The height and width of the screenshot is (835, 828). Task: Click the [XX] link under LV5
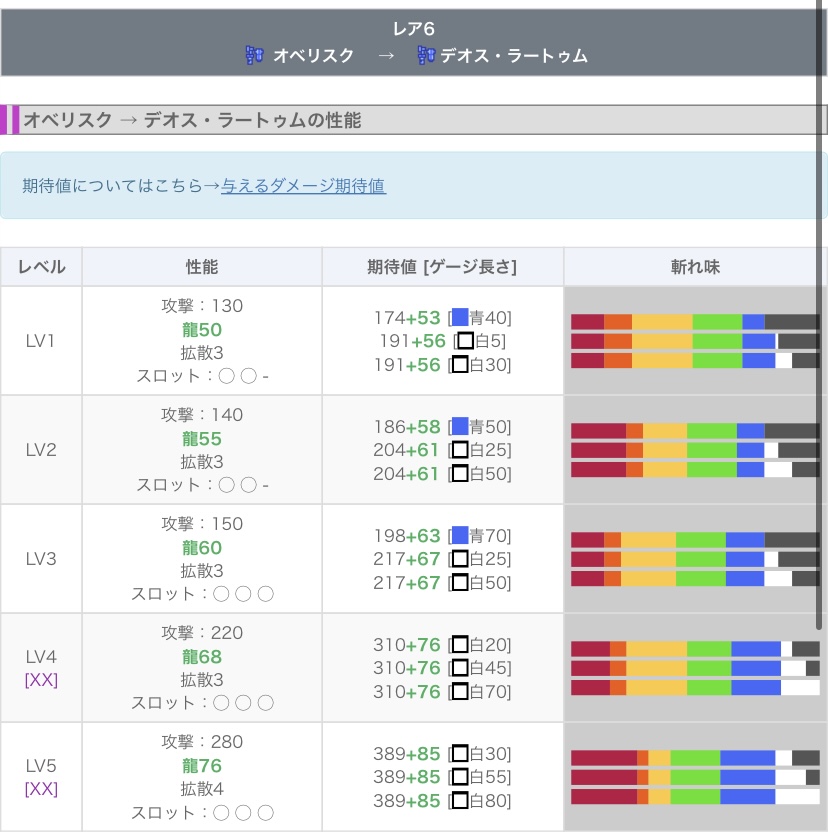click(x=41, y=789)
